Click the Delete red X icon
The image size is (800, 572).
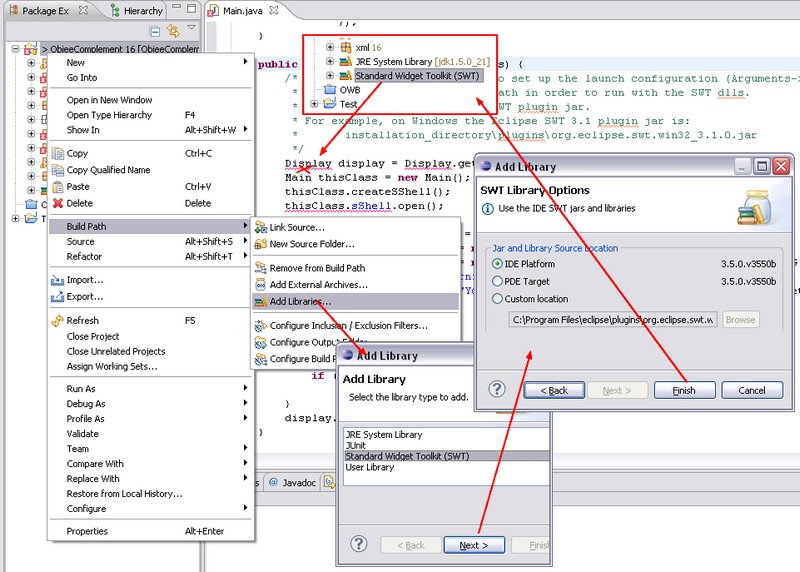click(x=58, y=203)
